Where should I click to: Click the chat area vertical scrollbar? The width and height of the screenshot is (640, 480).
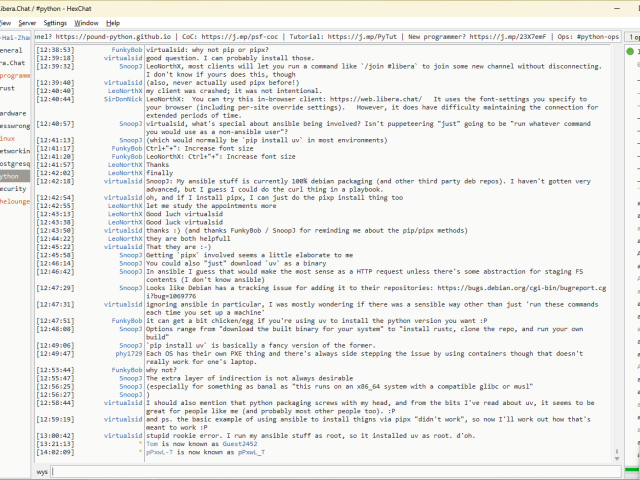click(x=620, y=250)
